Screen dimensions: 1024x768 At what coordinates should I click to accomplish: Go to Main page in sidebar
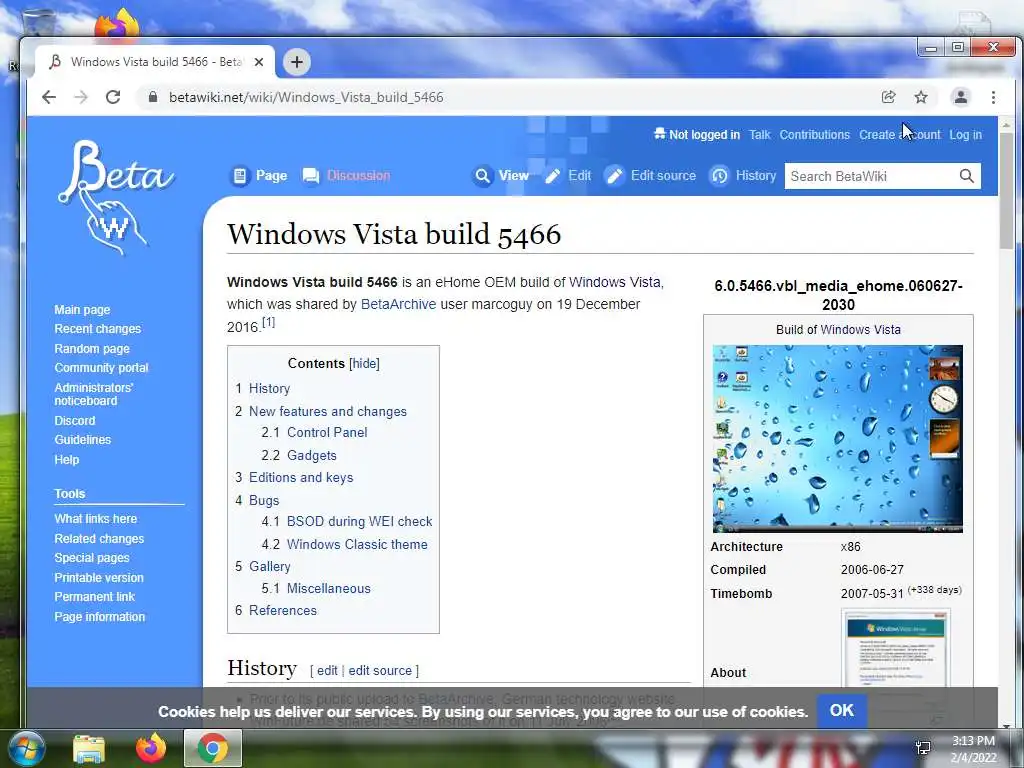pyautogui.click(x=82, y=310)
